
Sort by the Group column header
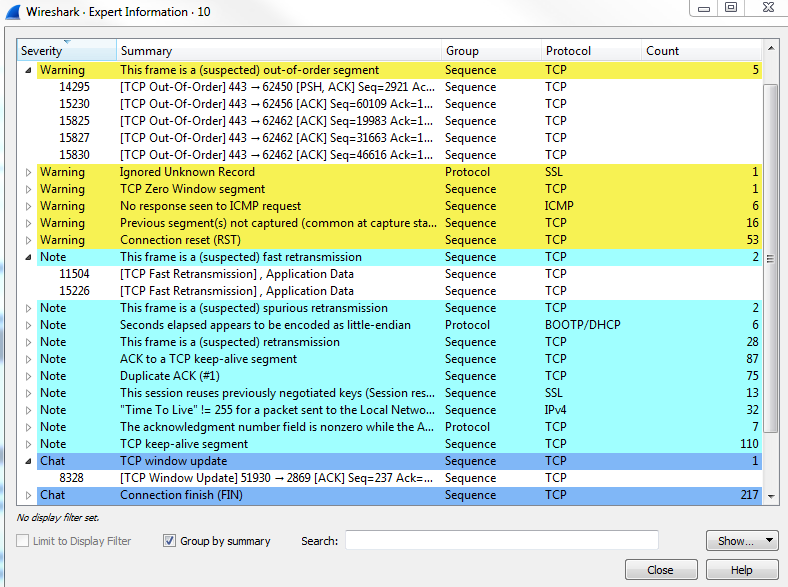pos(491,51)
